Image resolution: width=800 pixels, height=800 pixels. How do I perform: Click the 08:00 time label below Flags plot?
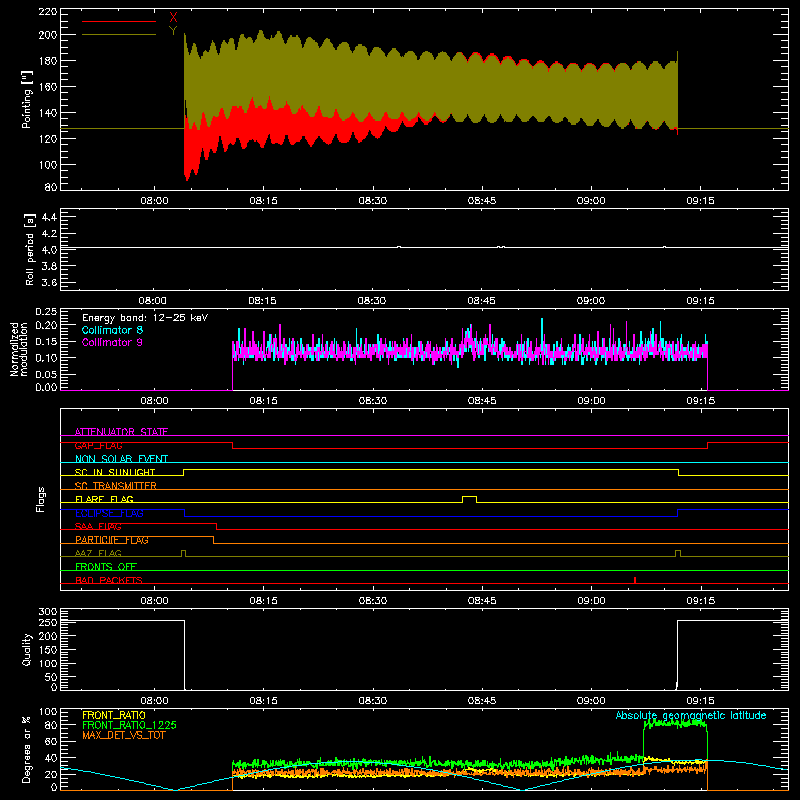154,601
